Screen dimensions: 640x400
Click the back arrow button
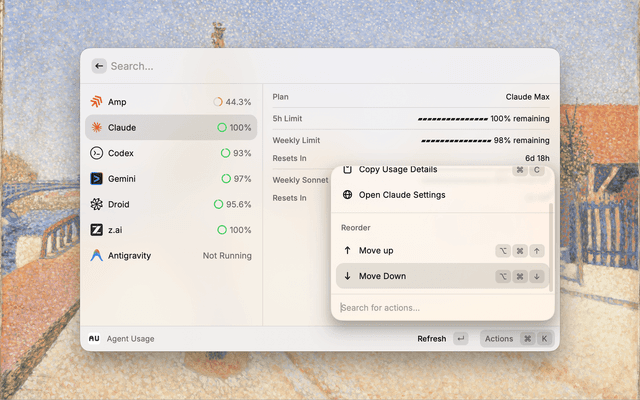pyautogui.click(x=99, y=66)
